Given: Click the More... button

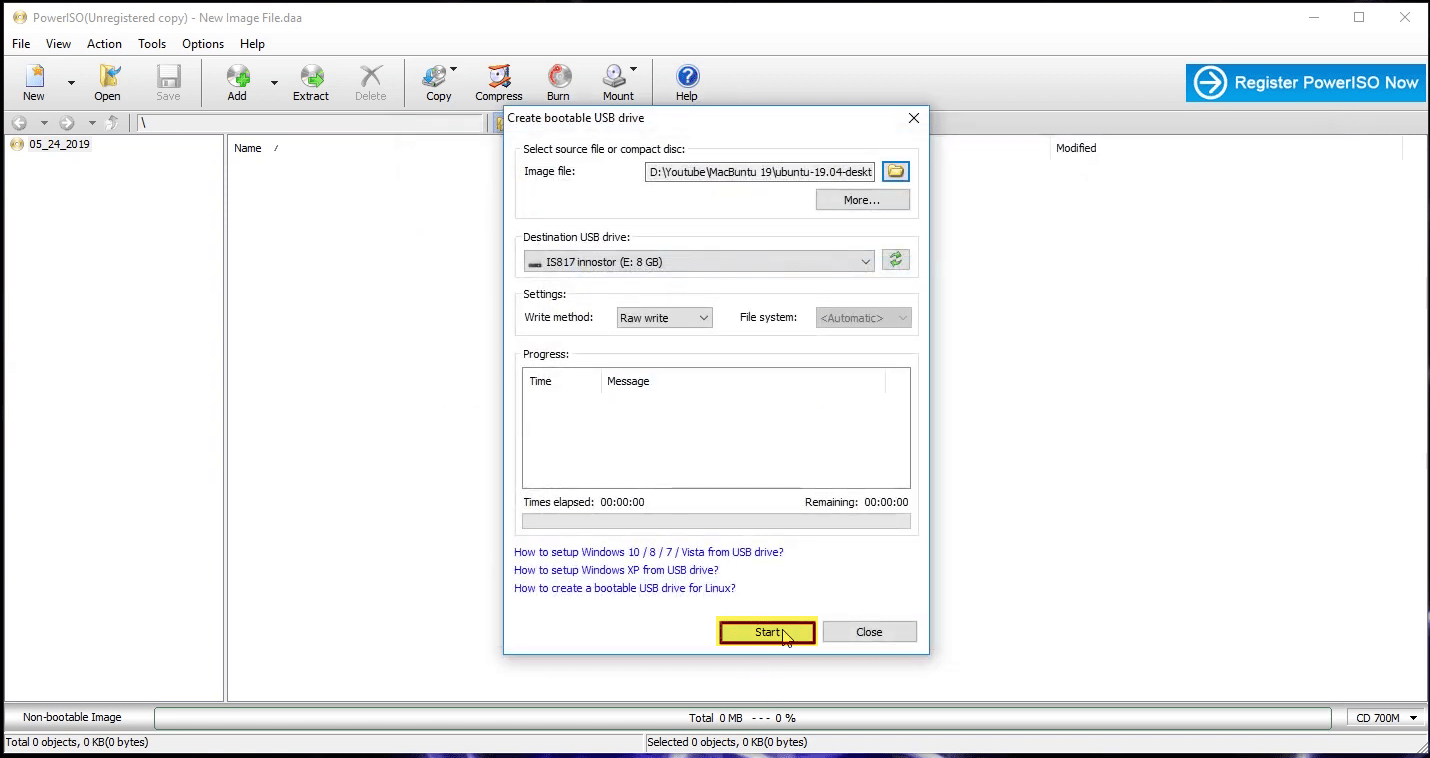Looking at the screenshot, I should click(x=862, y=200).
